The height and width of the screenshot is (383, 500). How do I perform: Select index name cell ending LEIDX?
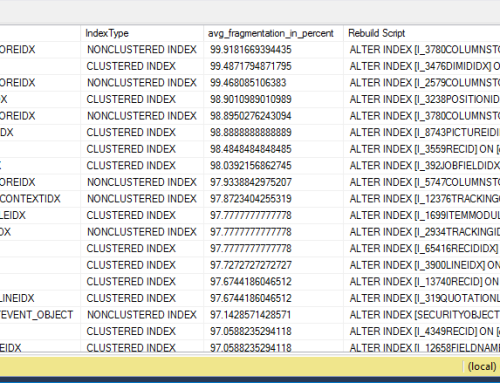40,215
